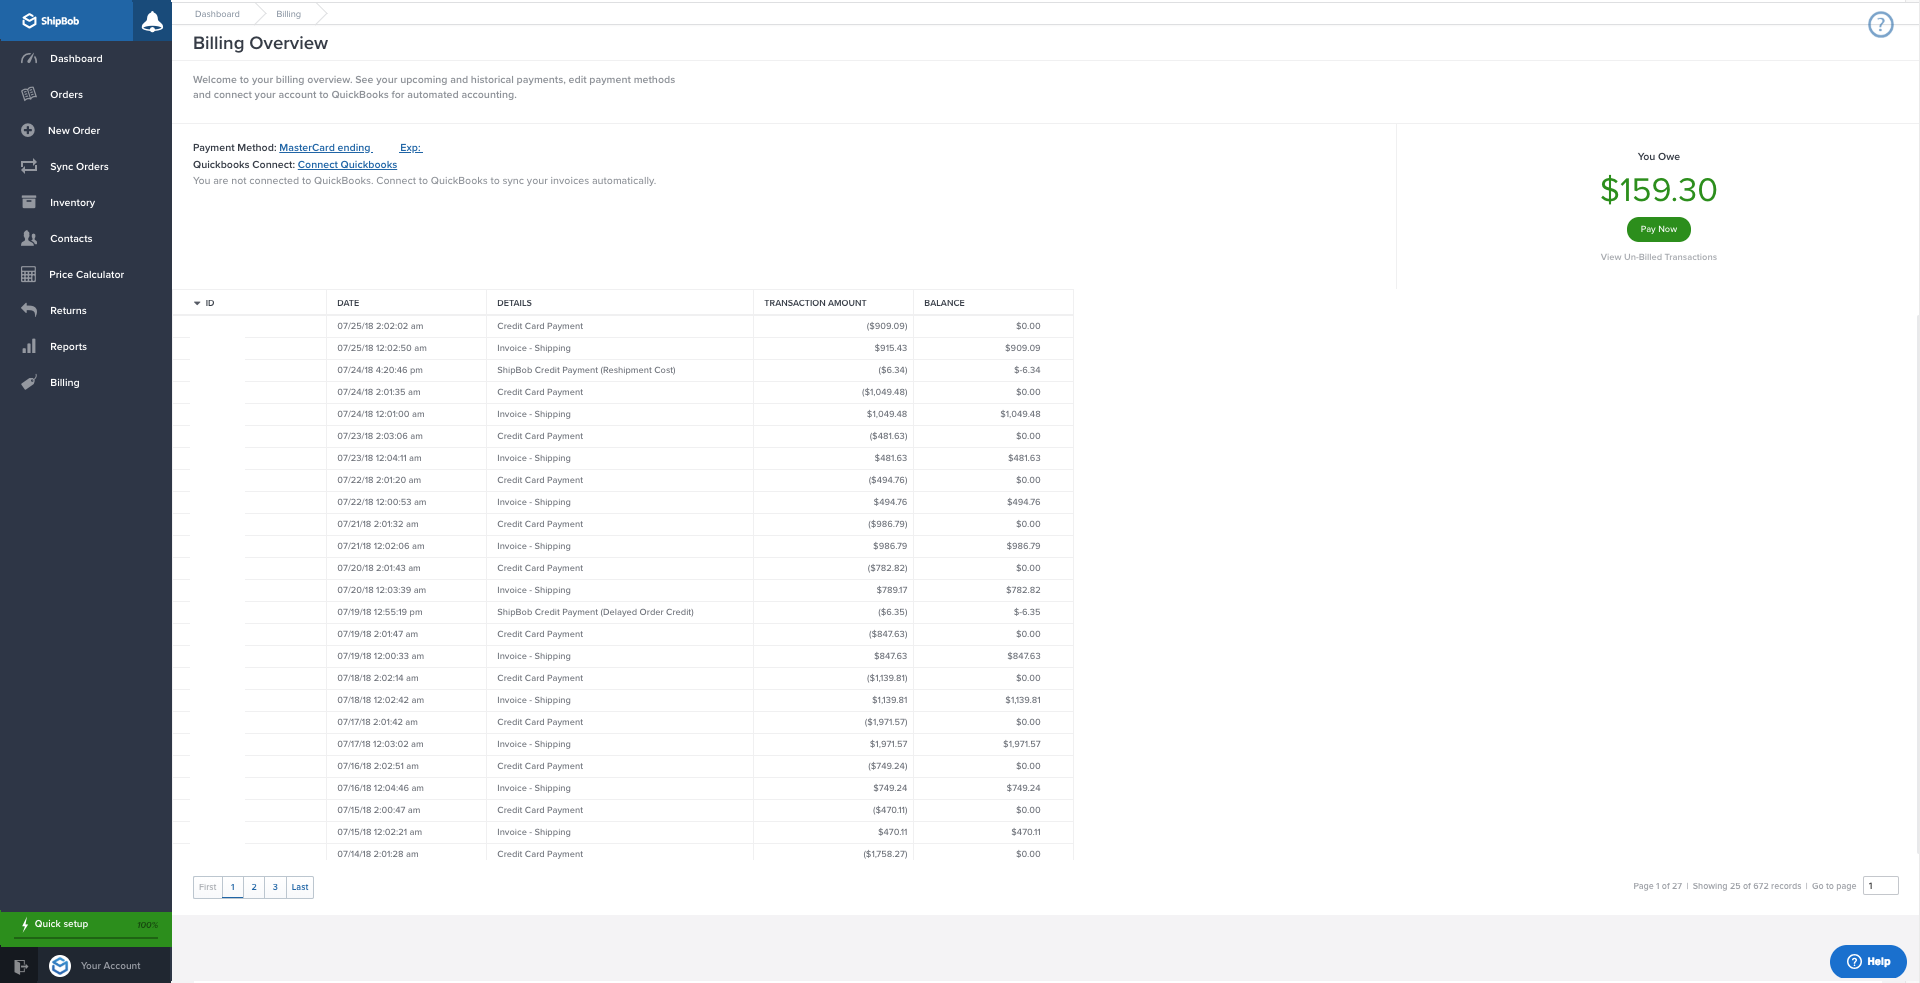Click the Price Calculator icon

click(x=29, y=275)
